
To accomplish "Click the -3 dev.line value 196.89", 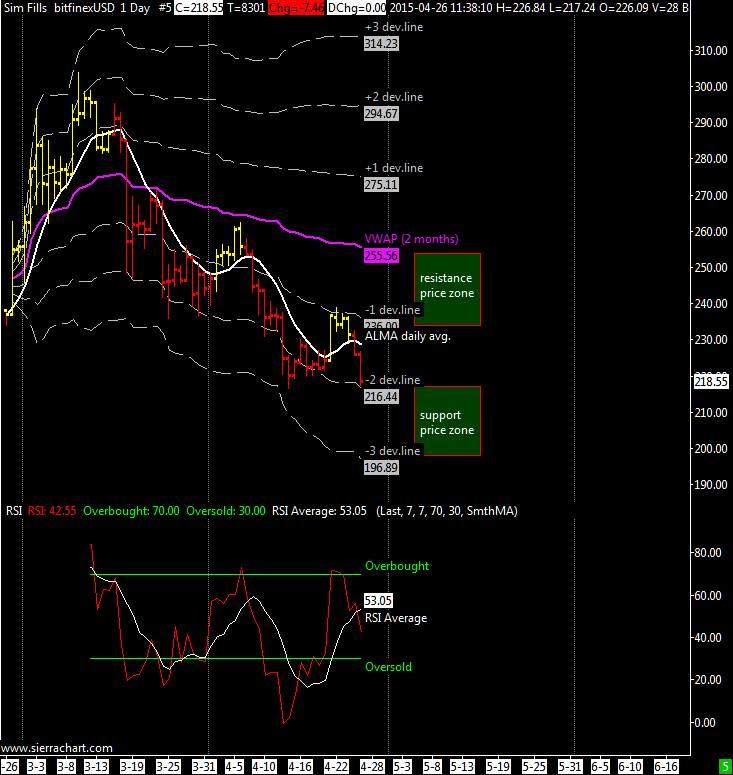I will pos(382,467).
